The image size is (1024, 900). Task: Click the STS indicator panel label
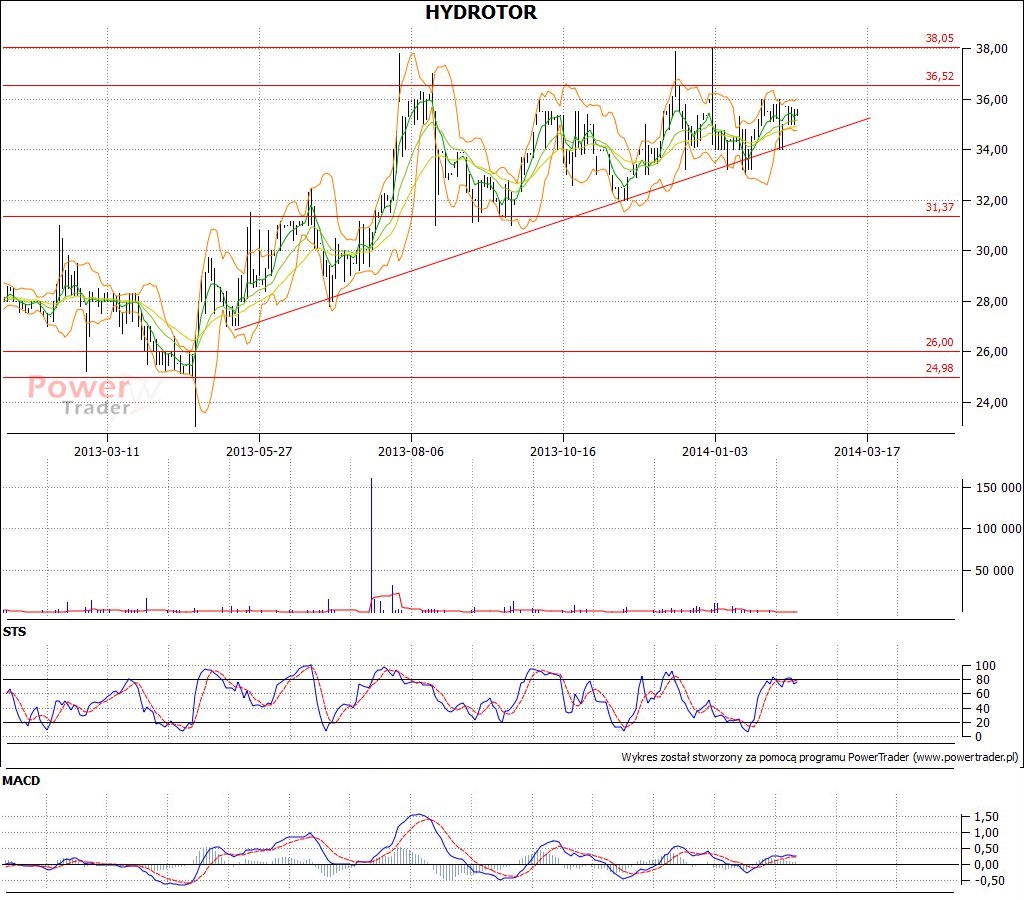pyautogui.click(x=14, y=632)
